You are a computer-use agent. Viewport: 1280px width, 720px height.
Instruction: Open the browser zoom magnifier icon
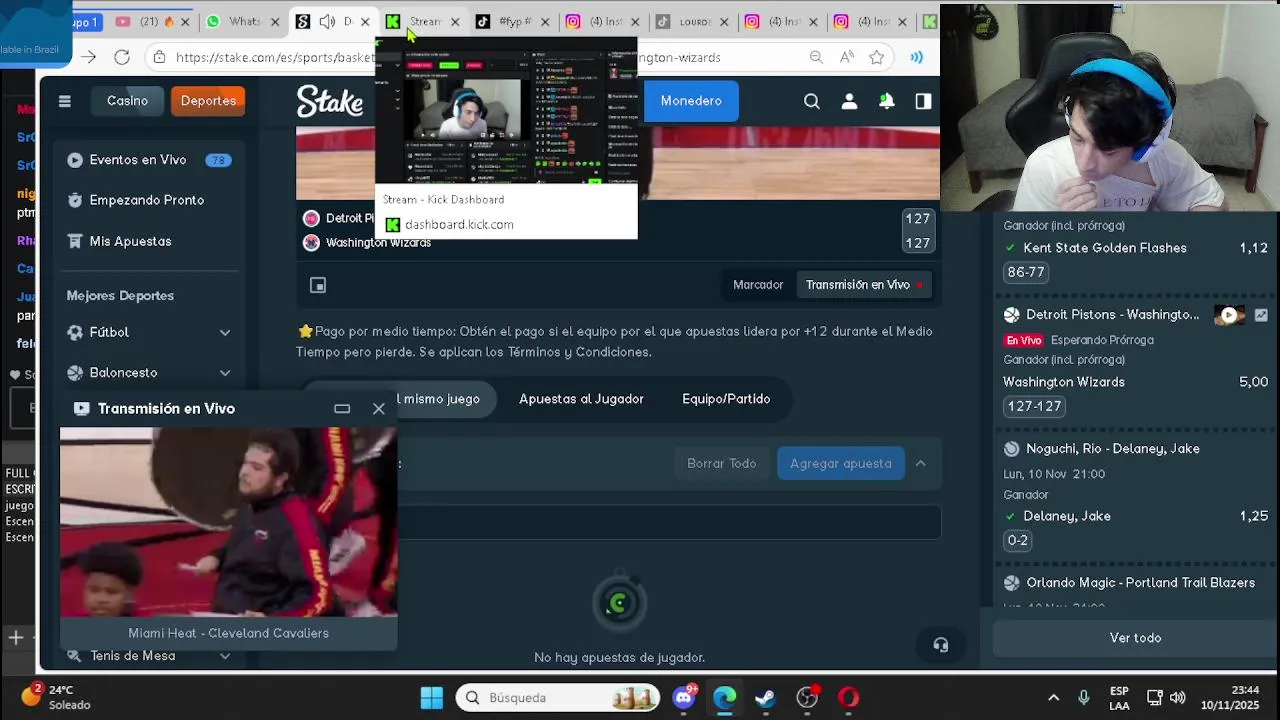coord(817,57)
